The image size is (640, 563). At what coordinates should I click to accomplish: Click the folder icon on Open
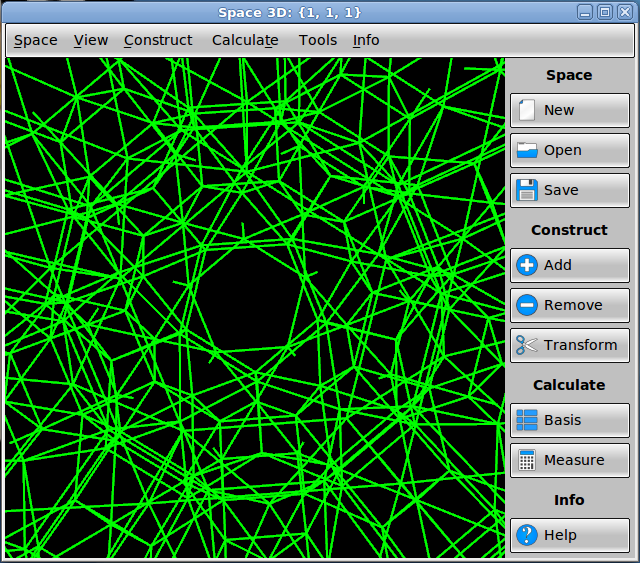coord(527,150)
